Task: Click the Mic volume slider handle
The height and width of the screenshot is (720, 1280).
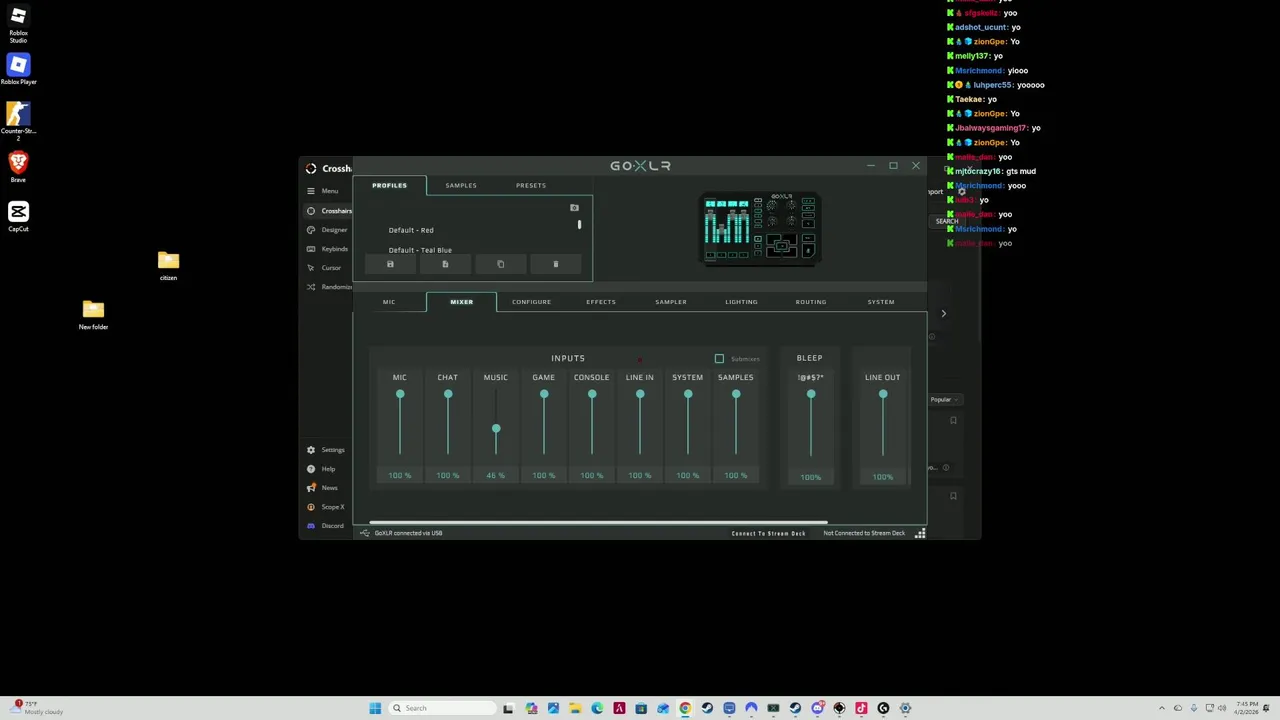Action: click(400, 395)
